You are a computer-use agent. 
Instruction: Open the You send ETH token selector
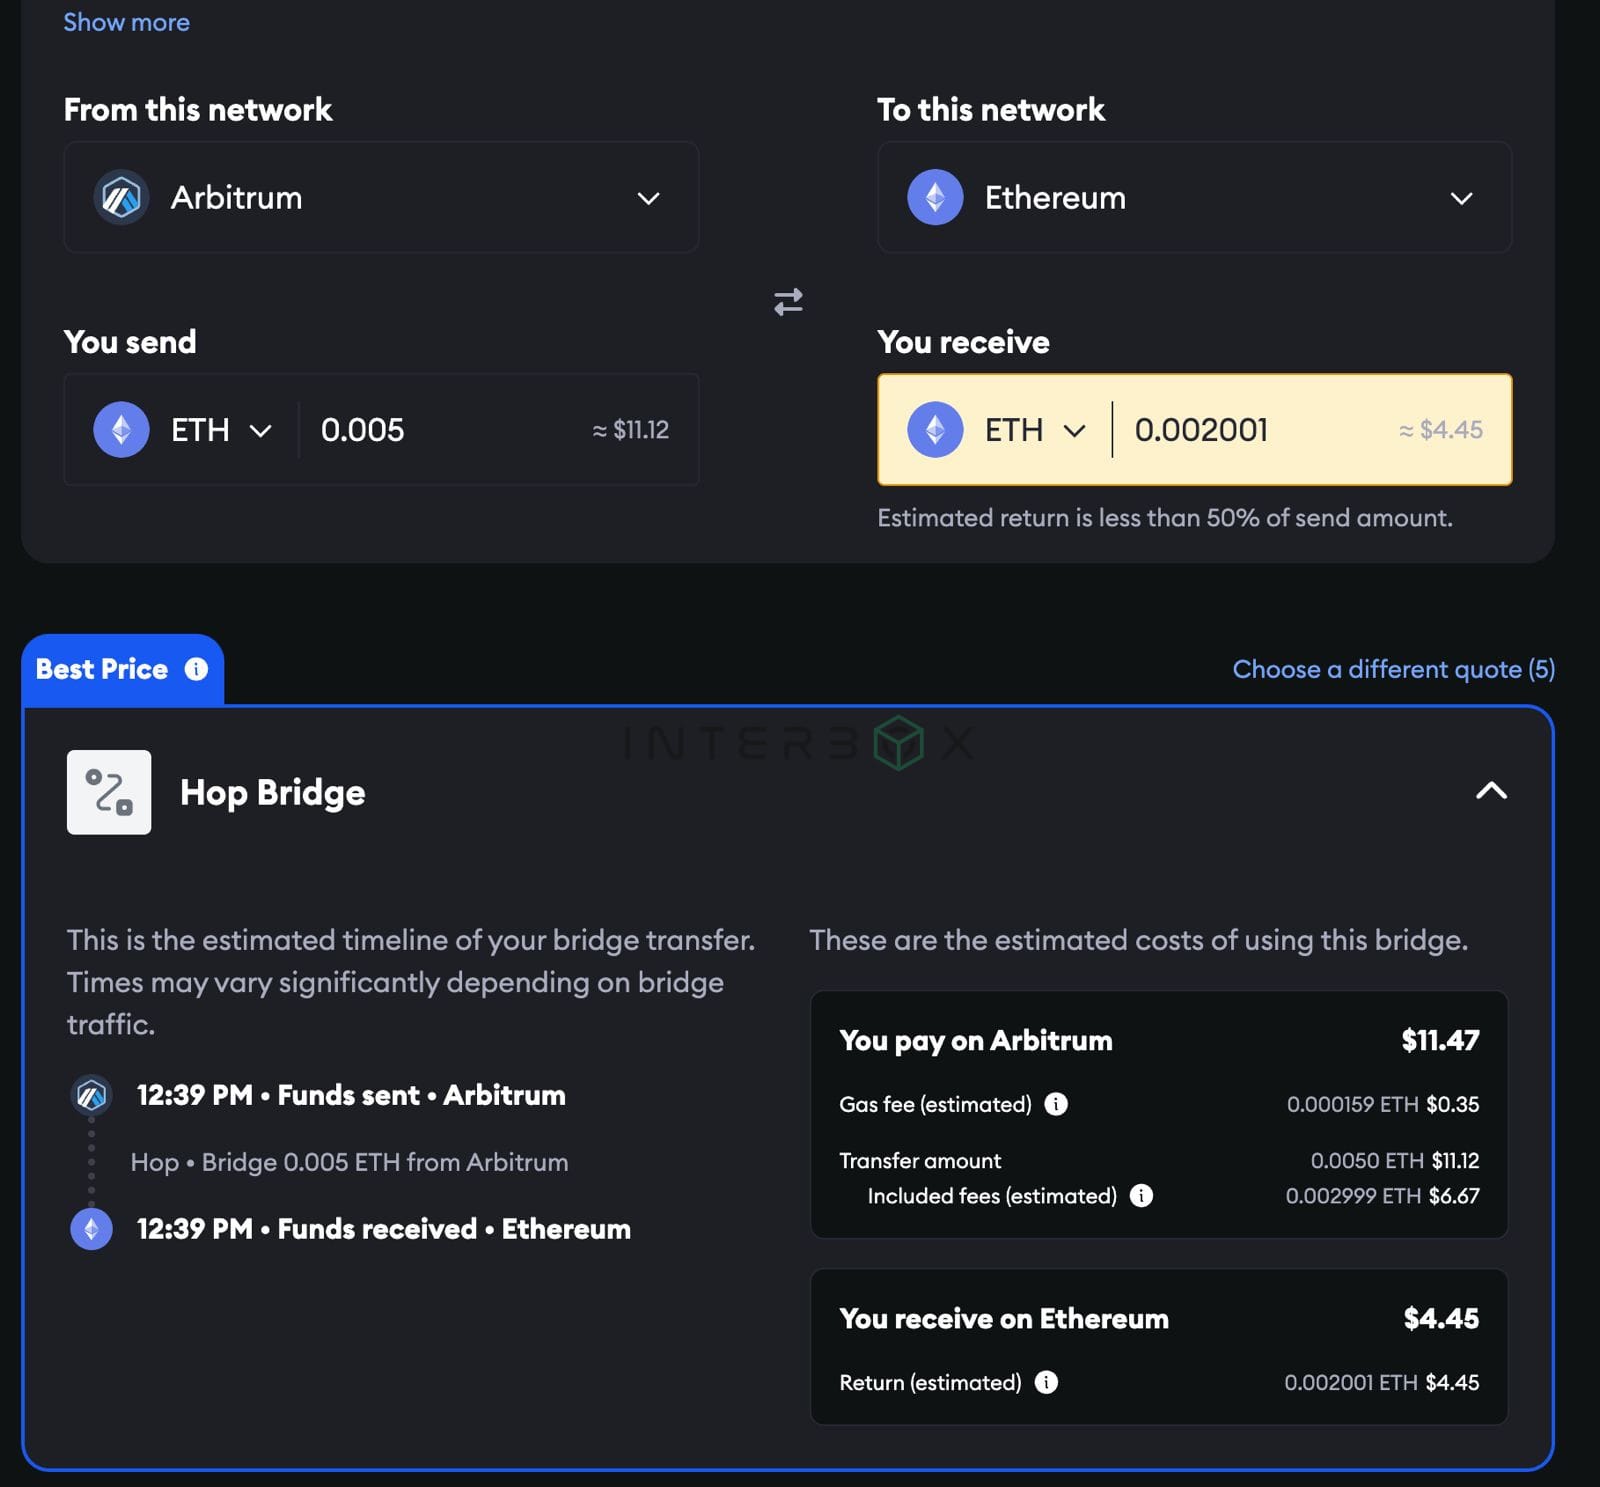click(x=184, y=430)
